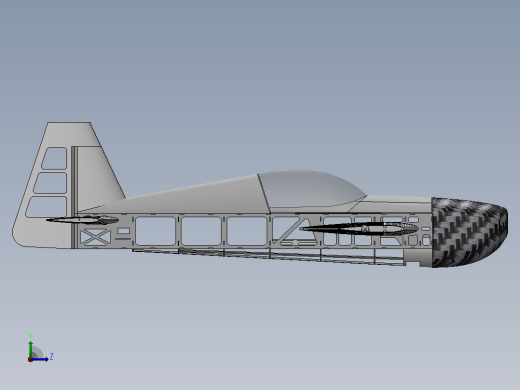Select the wing root airfoil near nose
The image size is (520, 390).
coord(358,229)
